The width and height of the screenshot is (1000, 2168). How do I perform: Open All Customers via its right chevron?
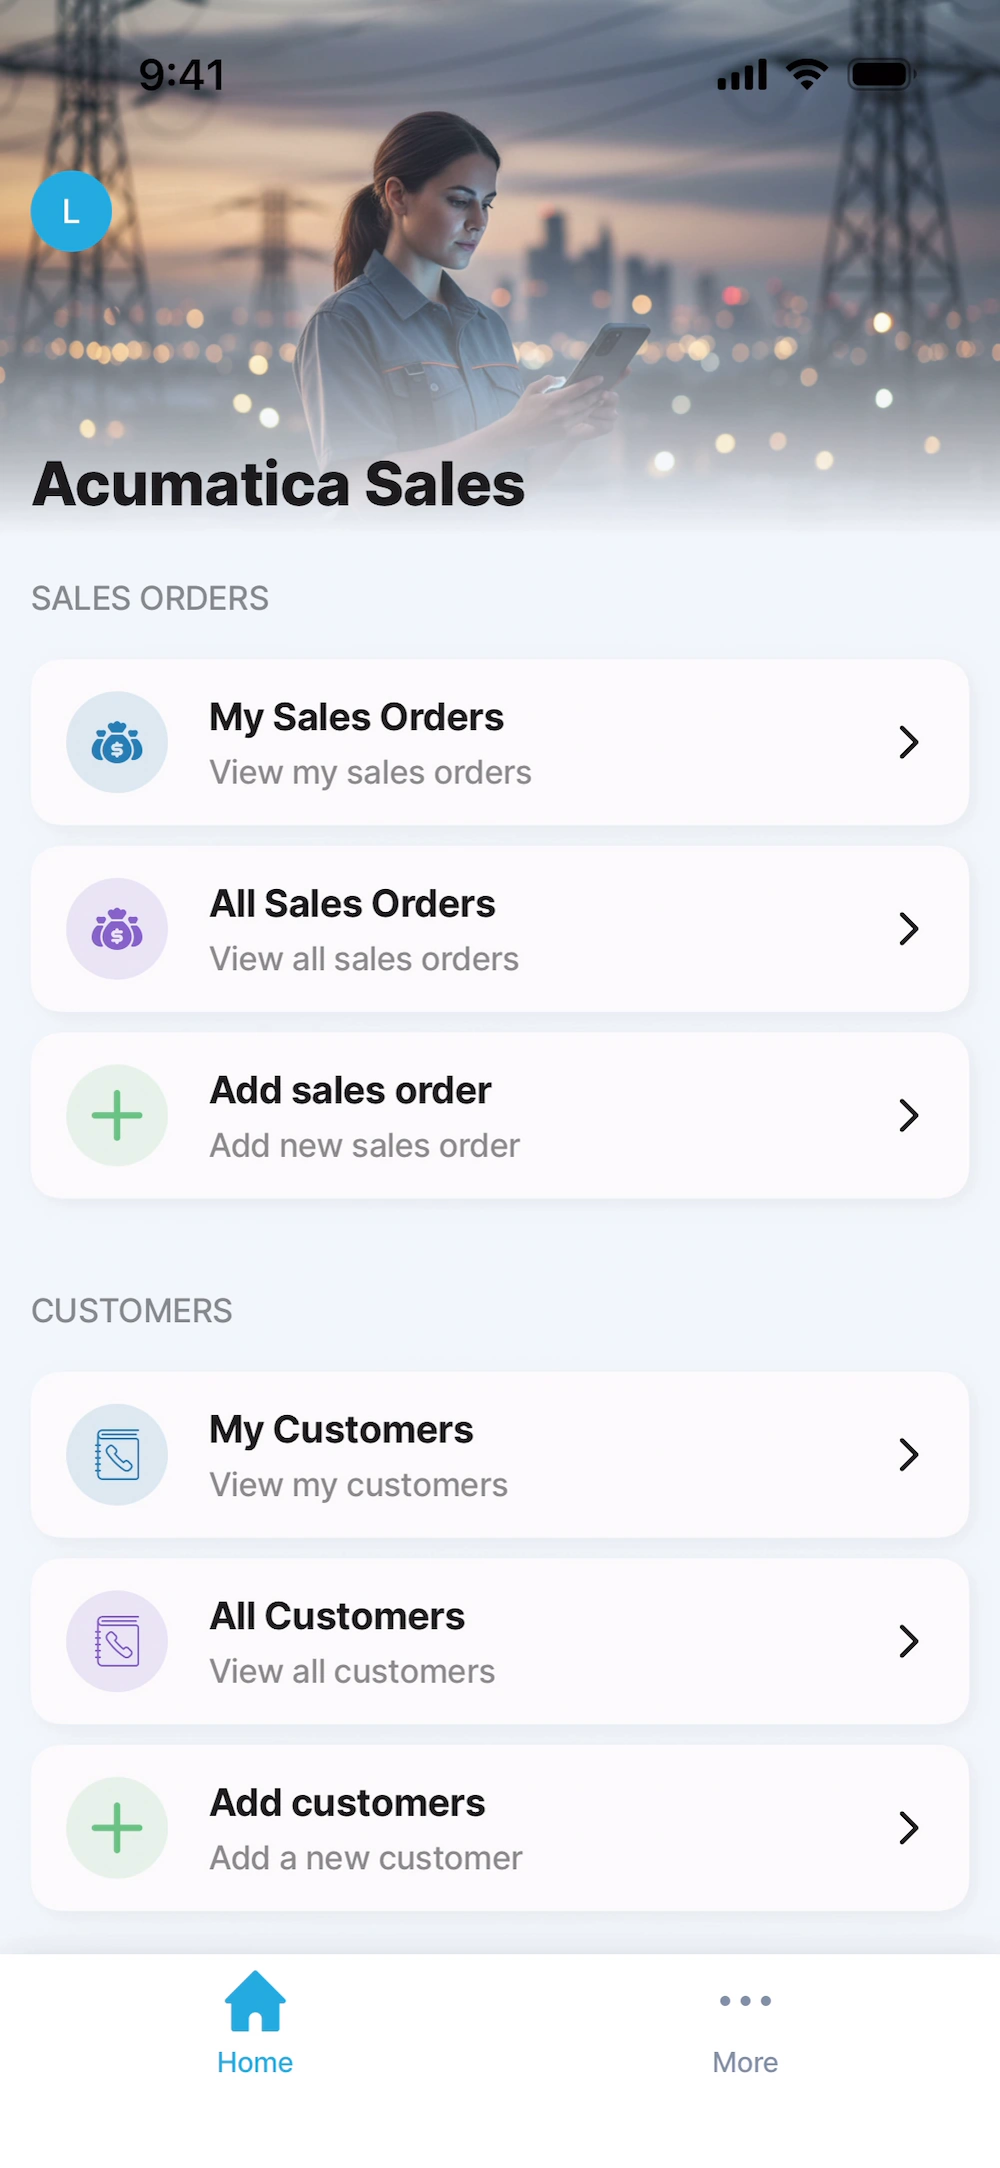(x=908, y=1641)
